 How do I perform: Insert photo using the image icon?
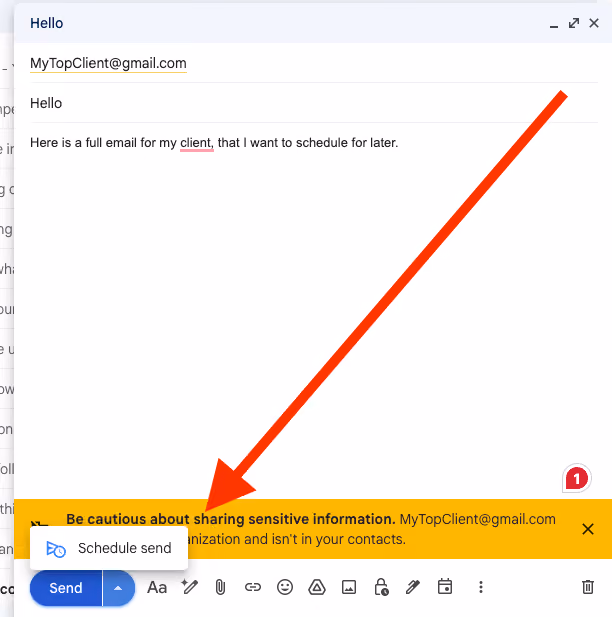349,587
